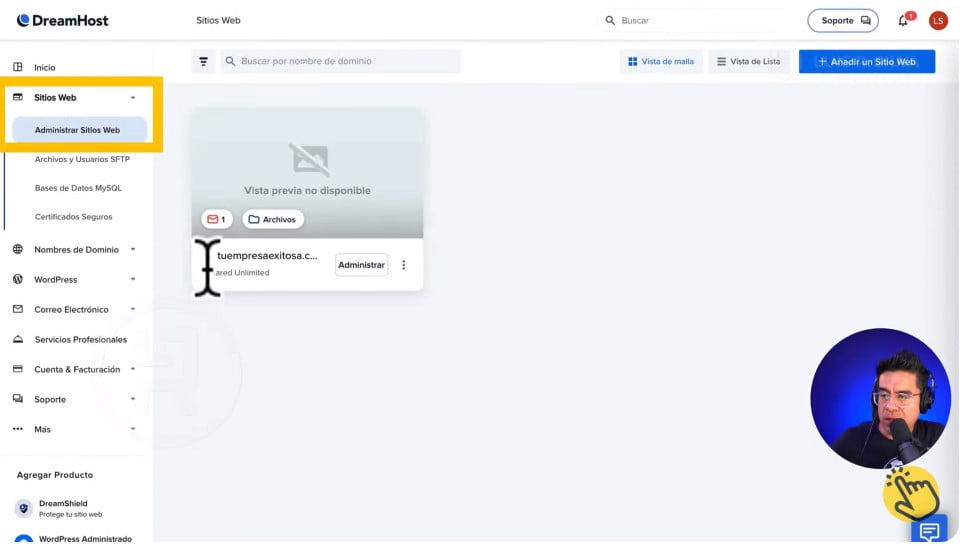Open Bases de Datos MySQL
This screenshot has width=960, height=546.
[x=78, y=188]
